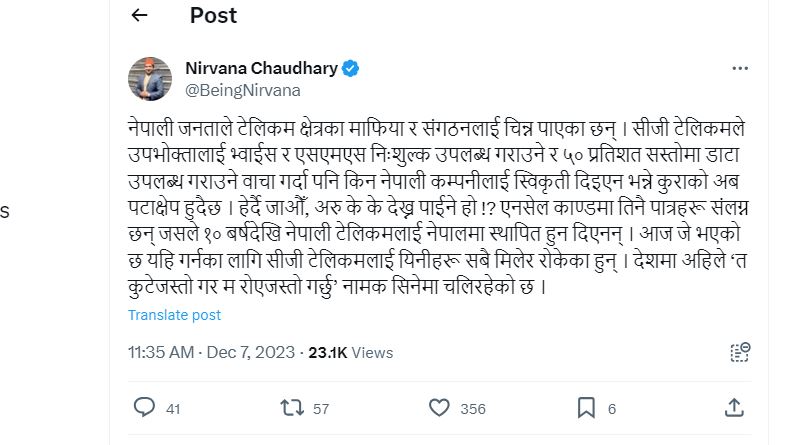Open the 11:35 AM · Dec 7, 2023 timestamp
The height and width of the screenshot is (445, 799).
(x=211, y=352)
